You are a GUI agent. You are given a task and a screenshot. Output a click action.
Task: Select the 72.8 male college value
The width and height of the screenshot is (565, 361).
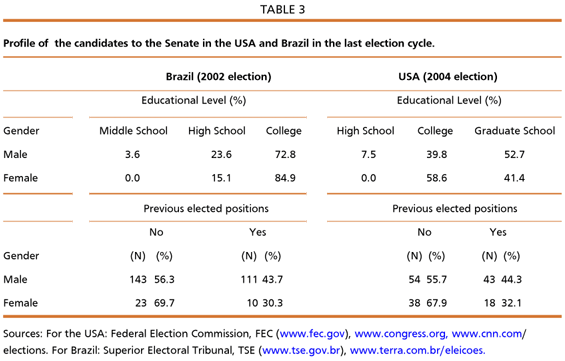click(285, 155)
